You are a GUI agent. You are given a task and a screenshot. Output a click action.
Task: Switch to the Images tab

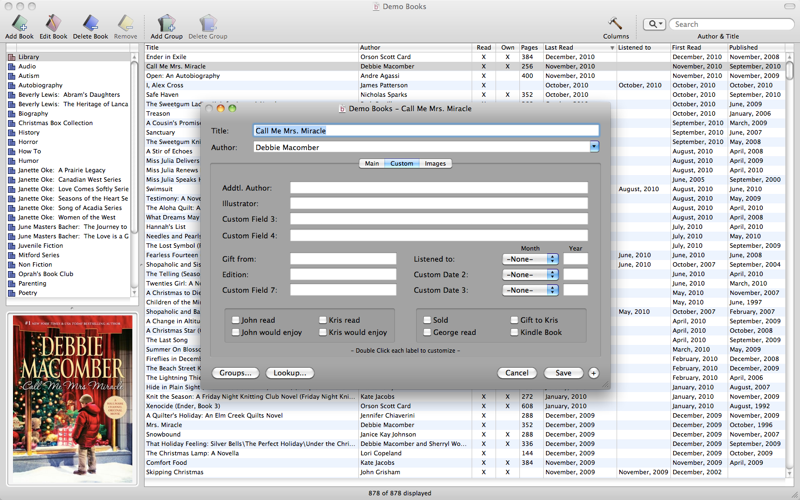click(x=435, y=163)
